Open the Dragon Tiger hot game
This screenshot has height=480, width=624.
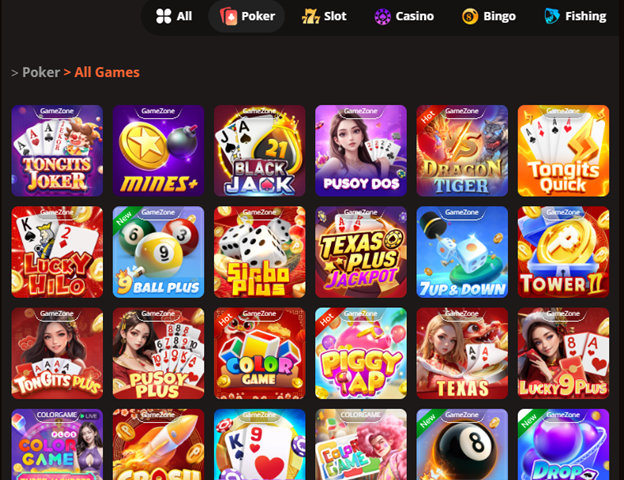click(x=462, y=151)
